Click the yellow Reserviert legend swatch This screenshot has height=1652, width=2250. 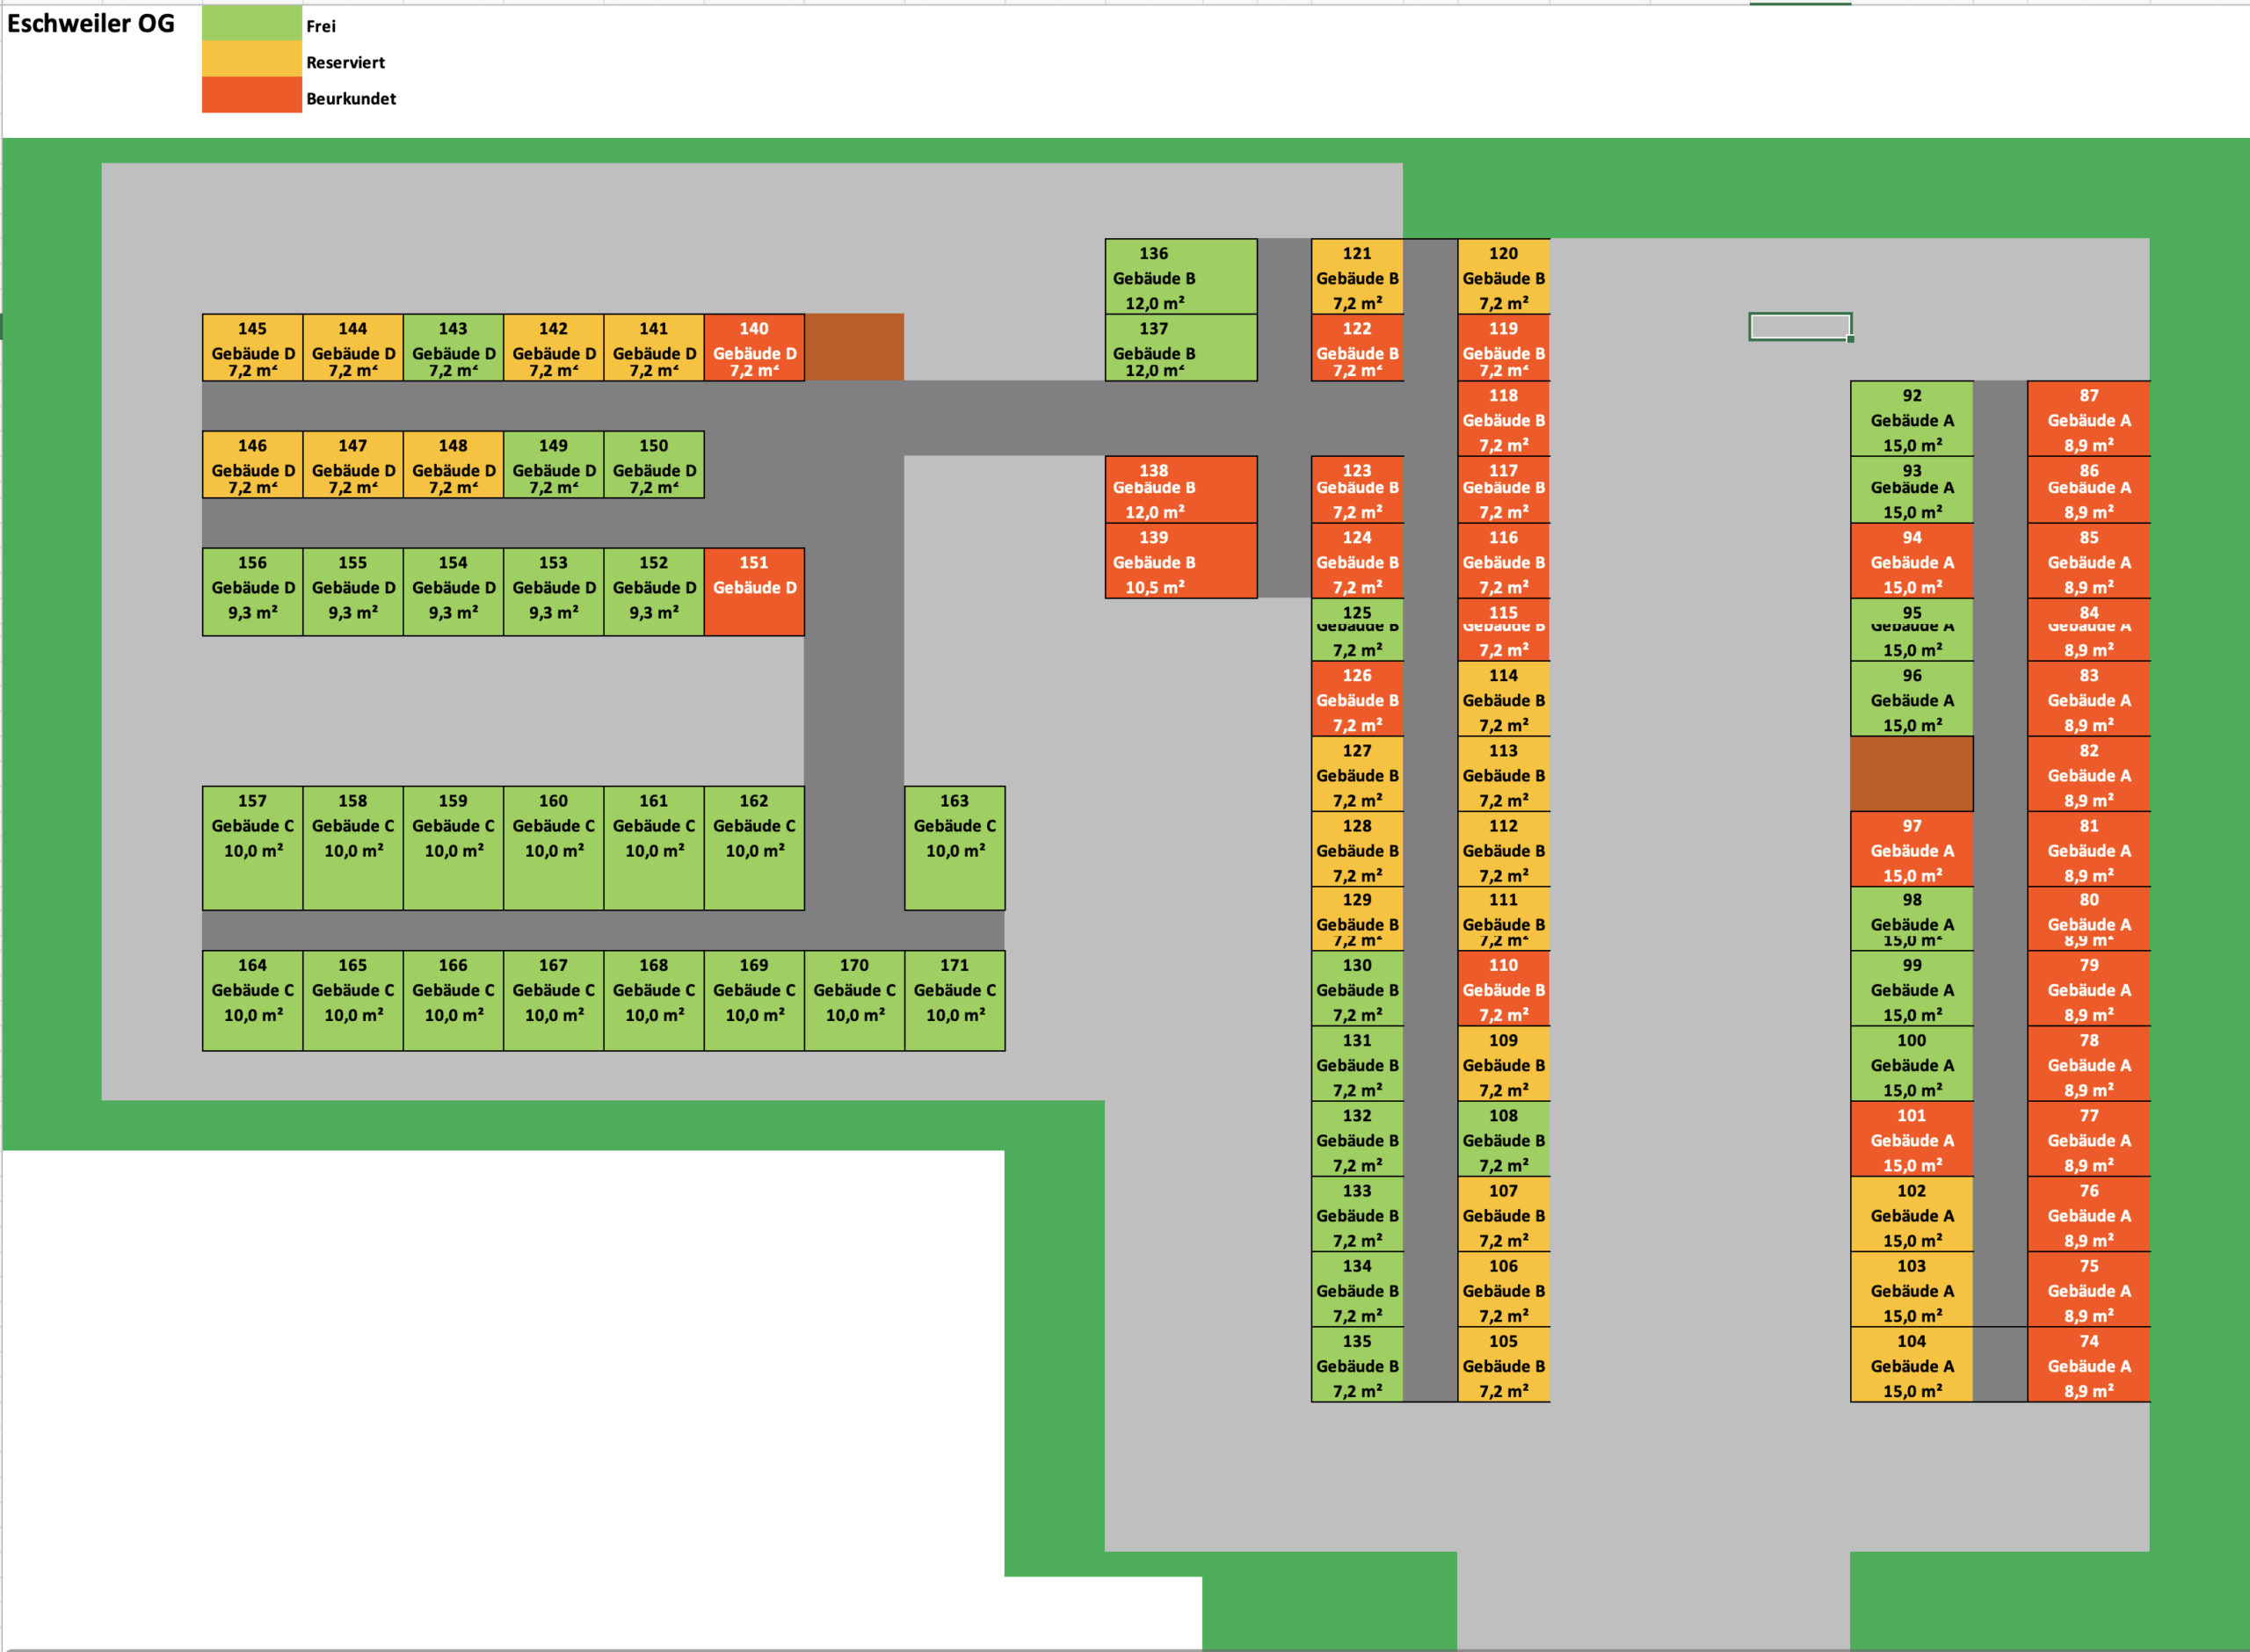[251, 60]
